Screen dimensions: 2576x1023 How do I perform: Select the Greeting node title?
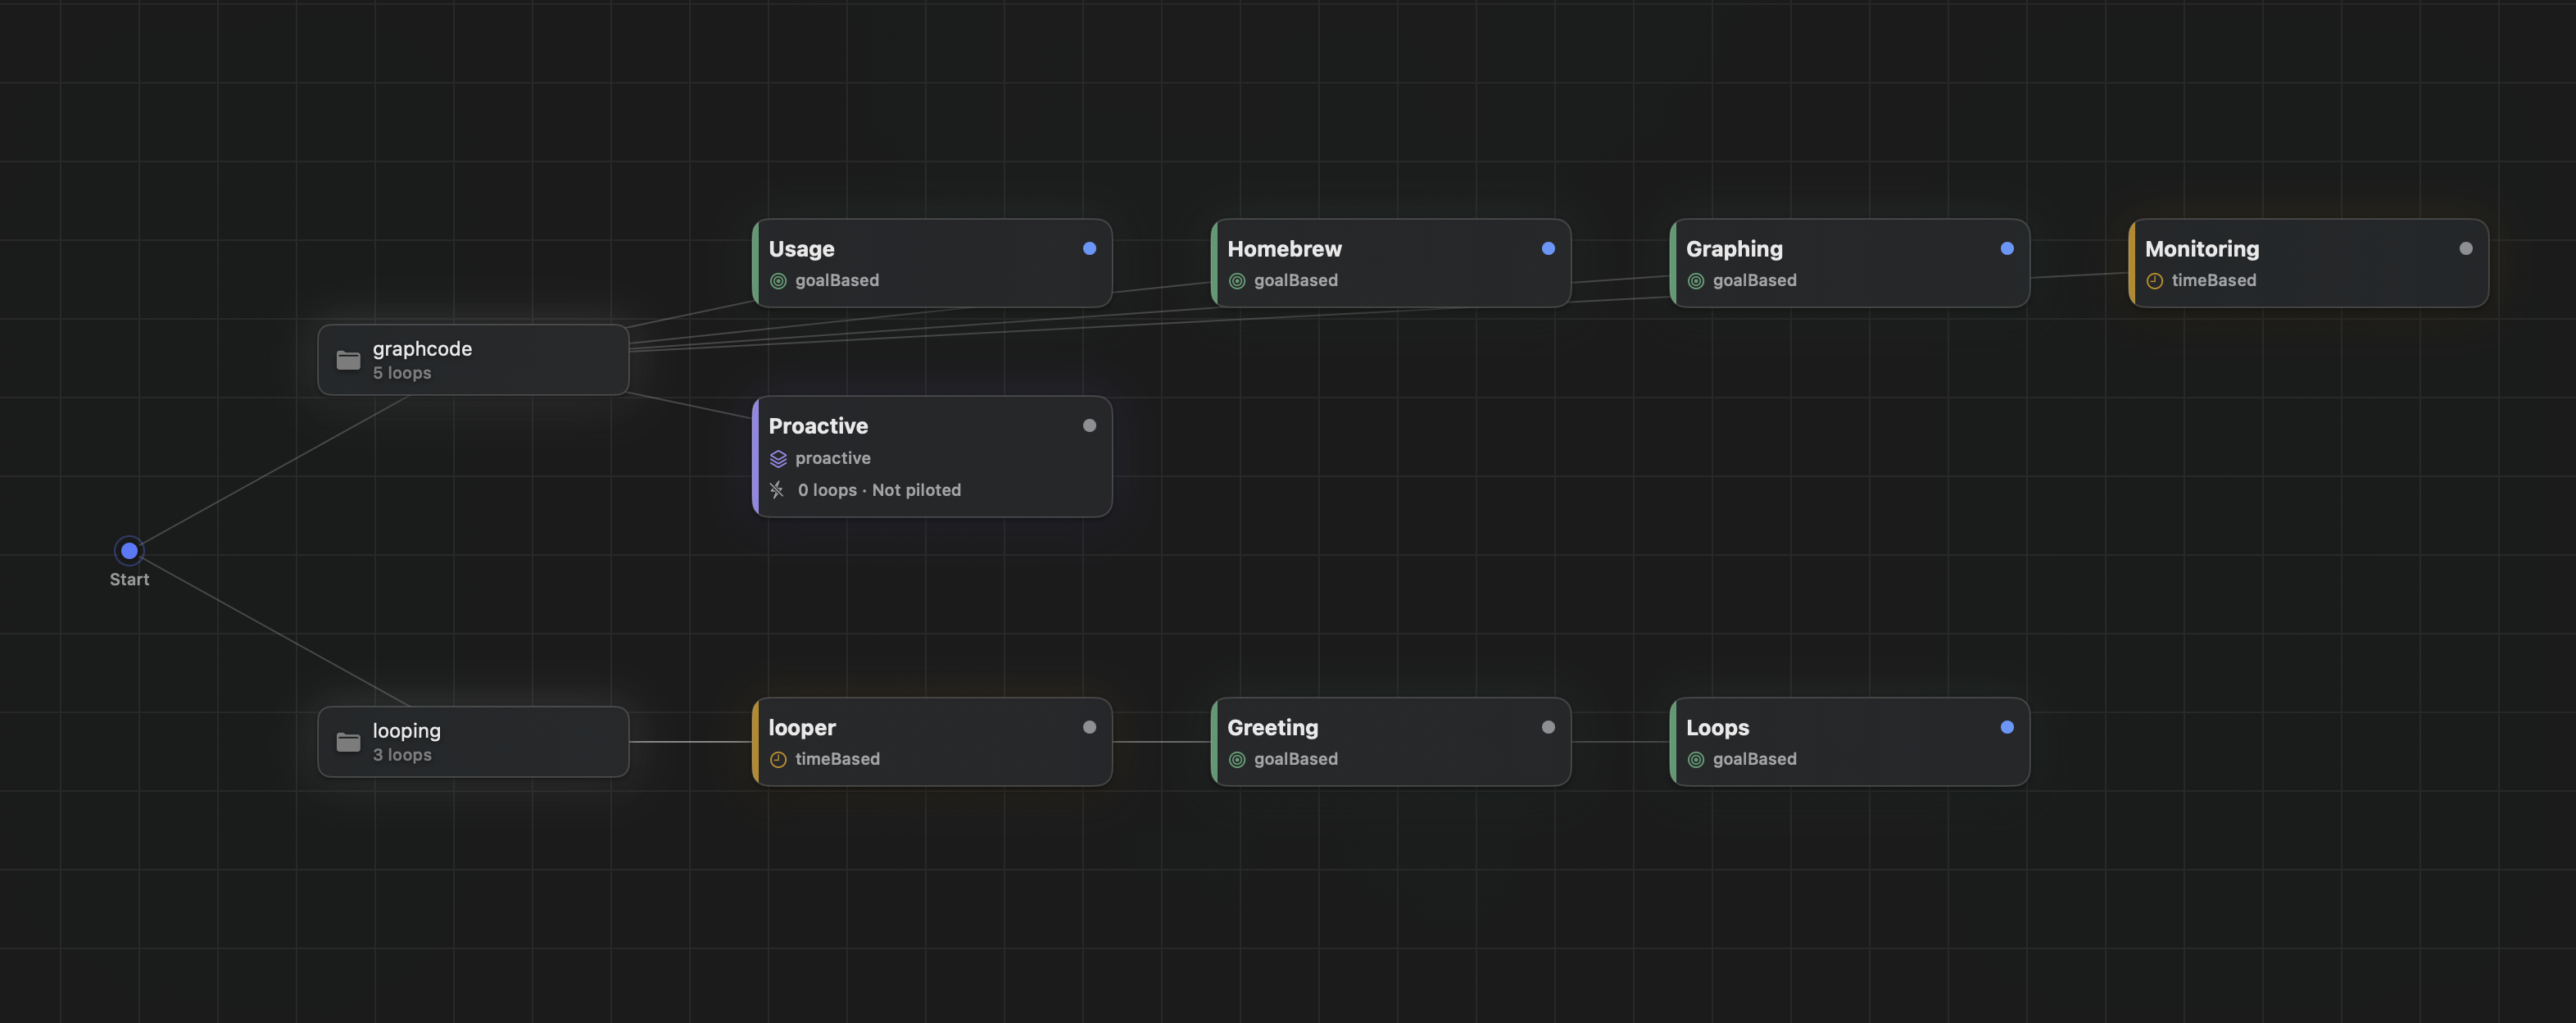pyautogui.click(x=1272, y=728)
